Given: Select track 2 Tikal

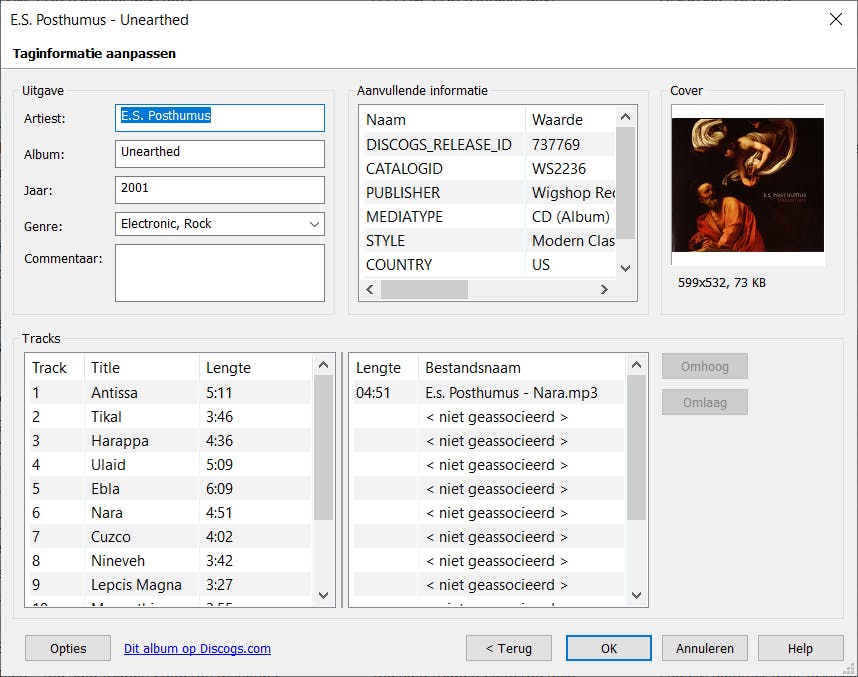Looking at the screenshot, I should pyautogui.click(x=170, y=416).
